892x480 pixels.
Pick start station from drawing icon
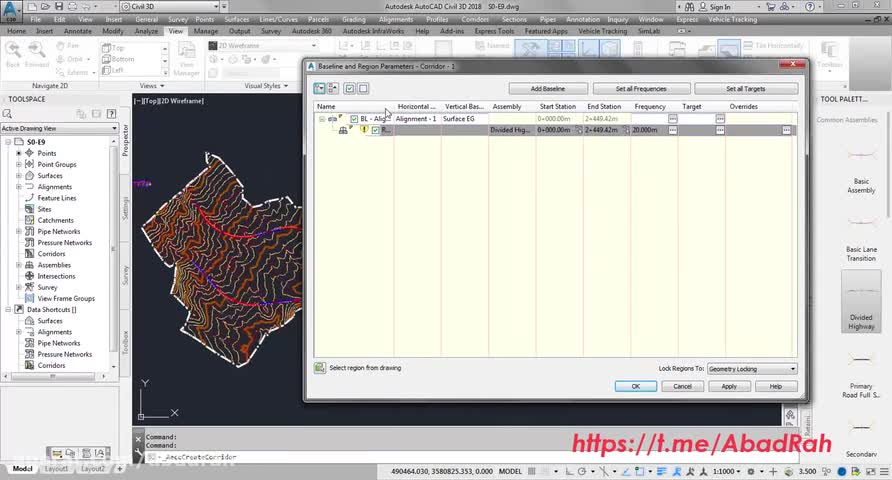tap(579, 130)
